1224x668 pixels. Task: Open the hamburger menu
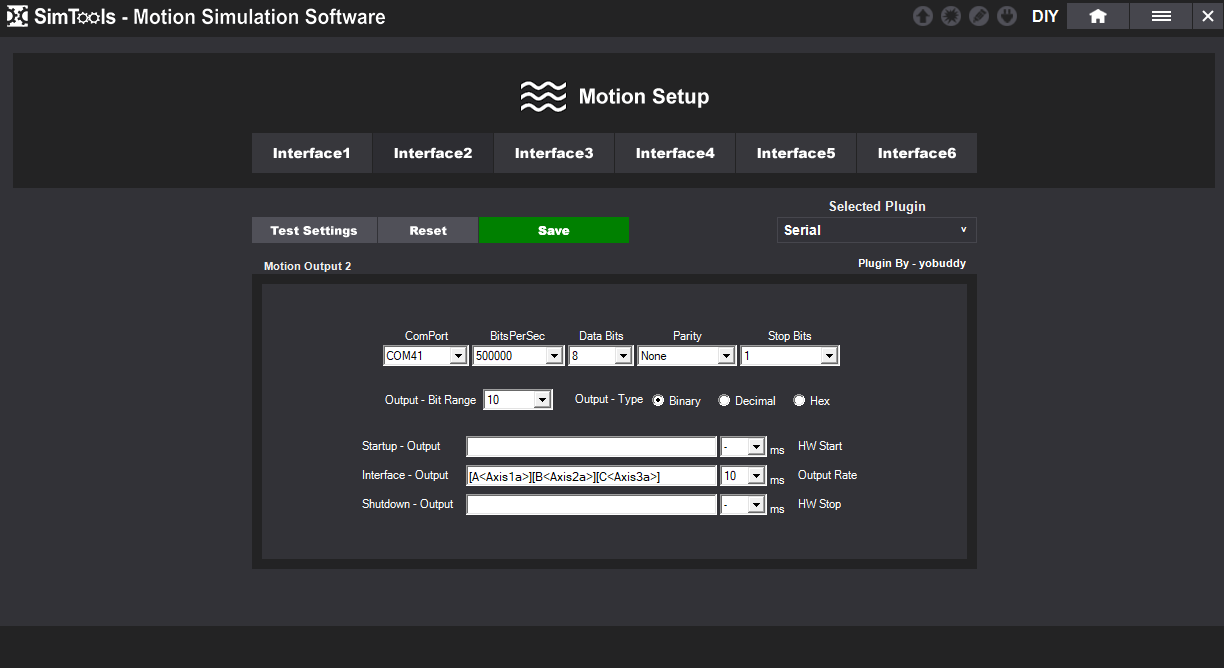[1161, 16]
